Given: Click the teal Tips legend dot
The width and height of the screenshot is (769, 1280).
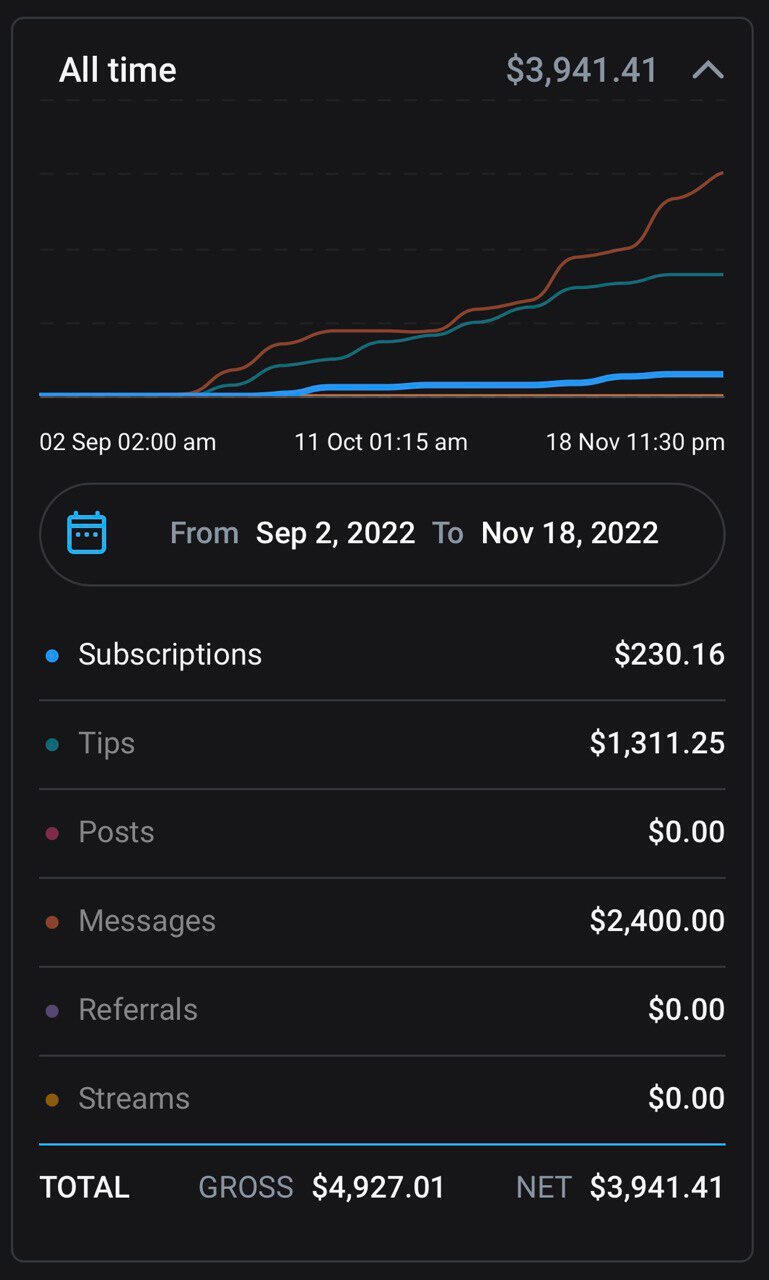Looking at the screenshot, I should point(52,745).
